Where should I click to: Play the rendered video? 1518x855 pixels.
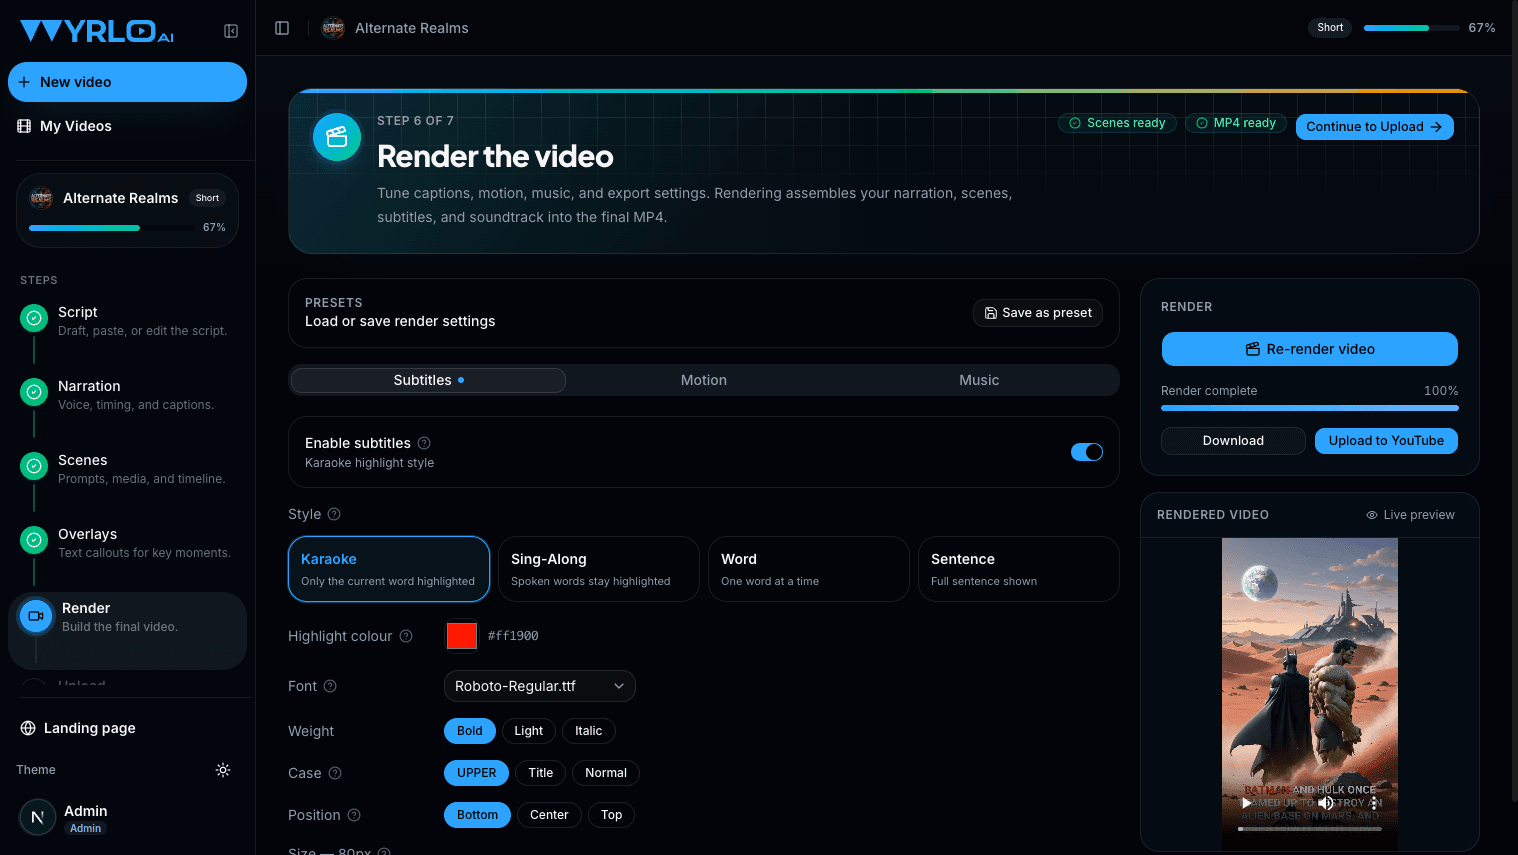click(1246, 803)
